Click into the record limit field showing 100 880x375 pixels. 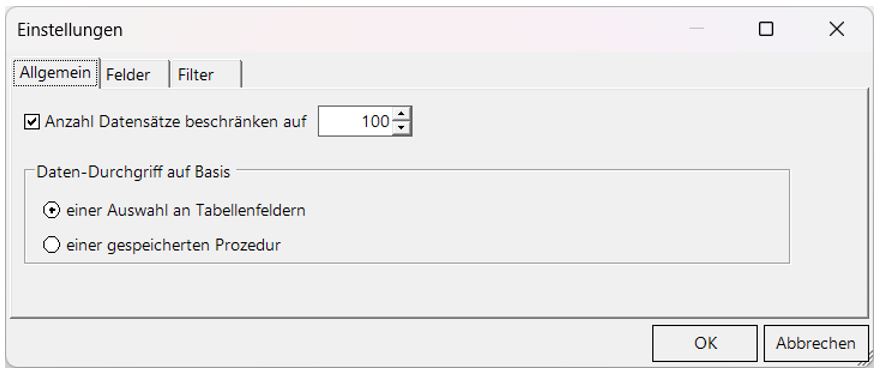pos(356,121)
